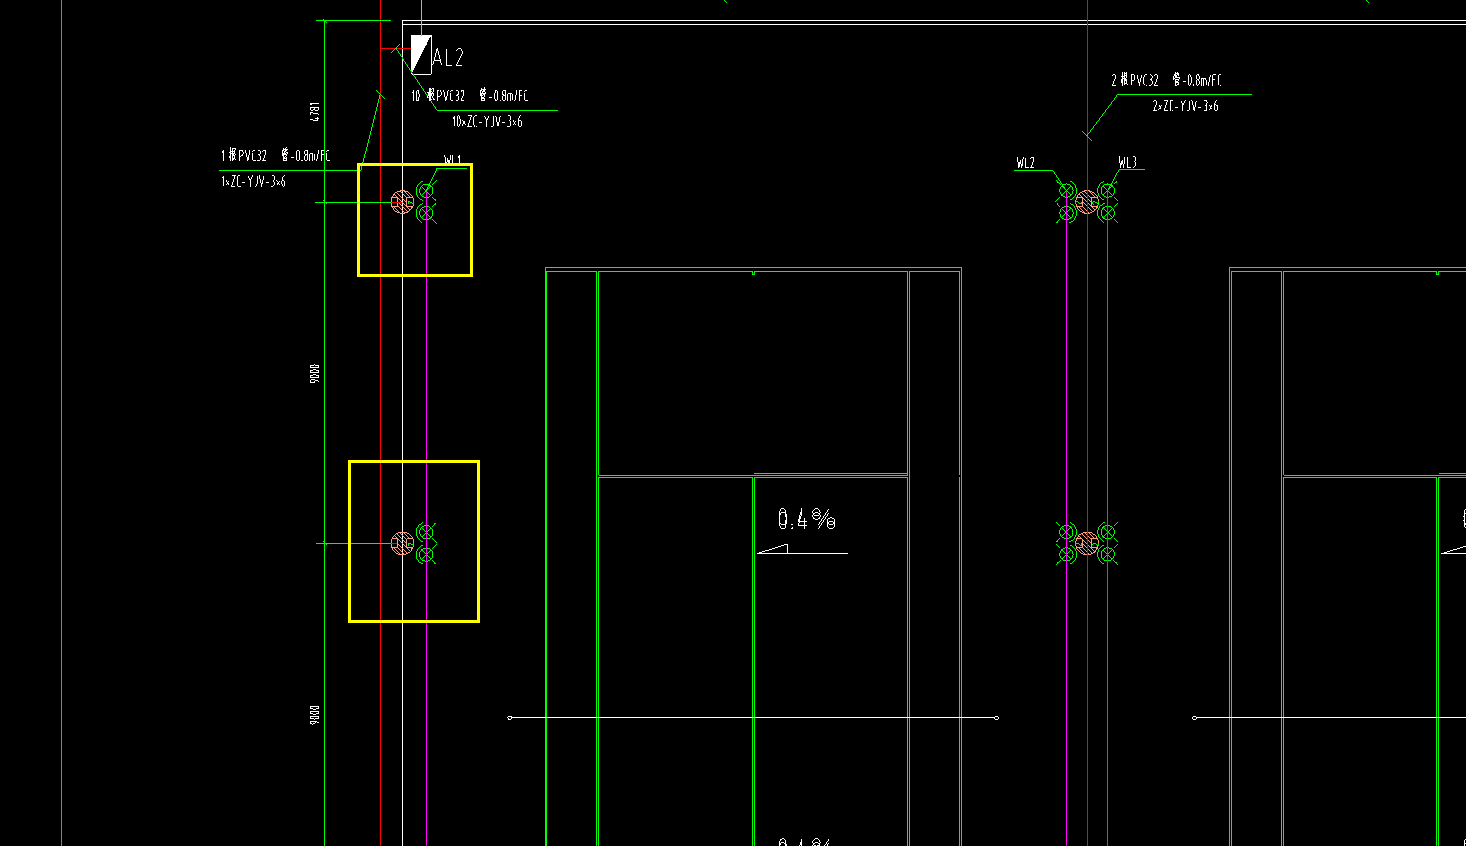Image resolution: width=1466 pixels, height=846 pixels.
Task: Click the WL3 circuit label
Action: pyautogui.click(x=1127, y=163)
